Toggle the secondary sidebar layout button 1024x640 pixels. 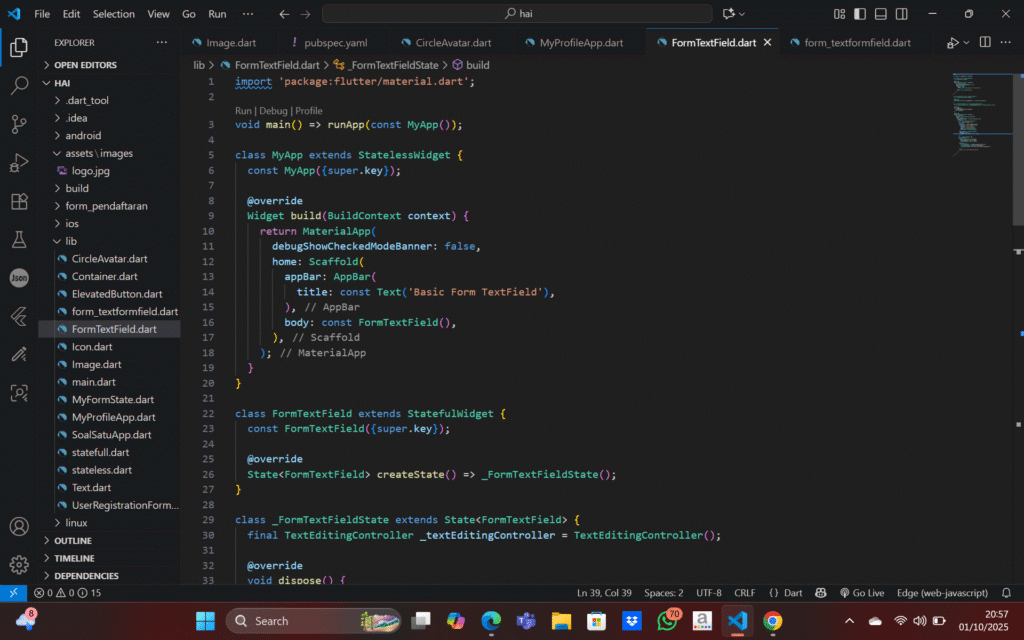900,14
